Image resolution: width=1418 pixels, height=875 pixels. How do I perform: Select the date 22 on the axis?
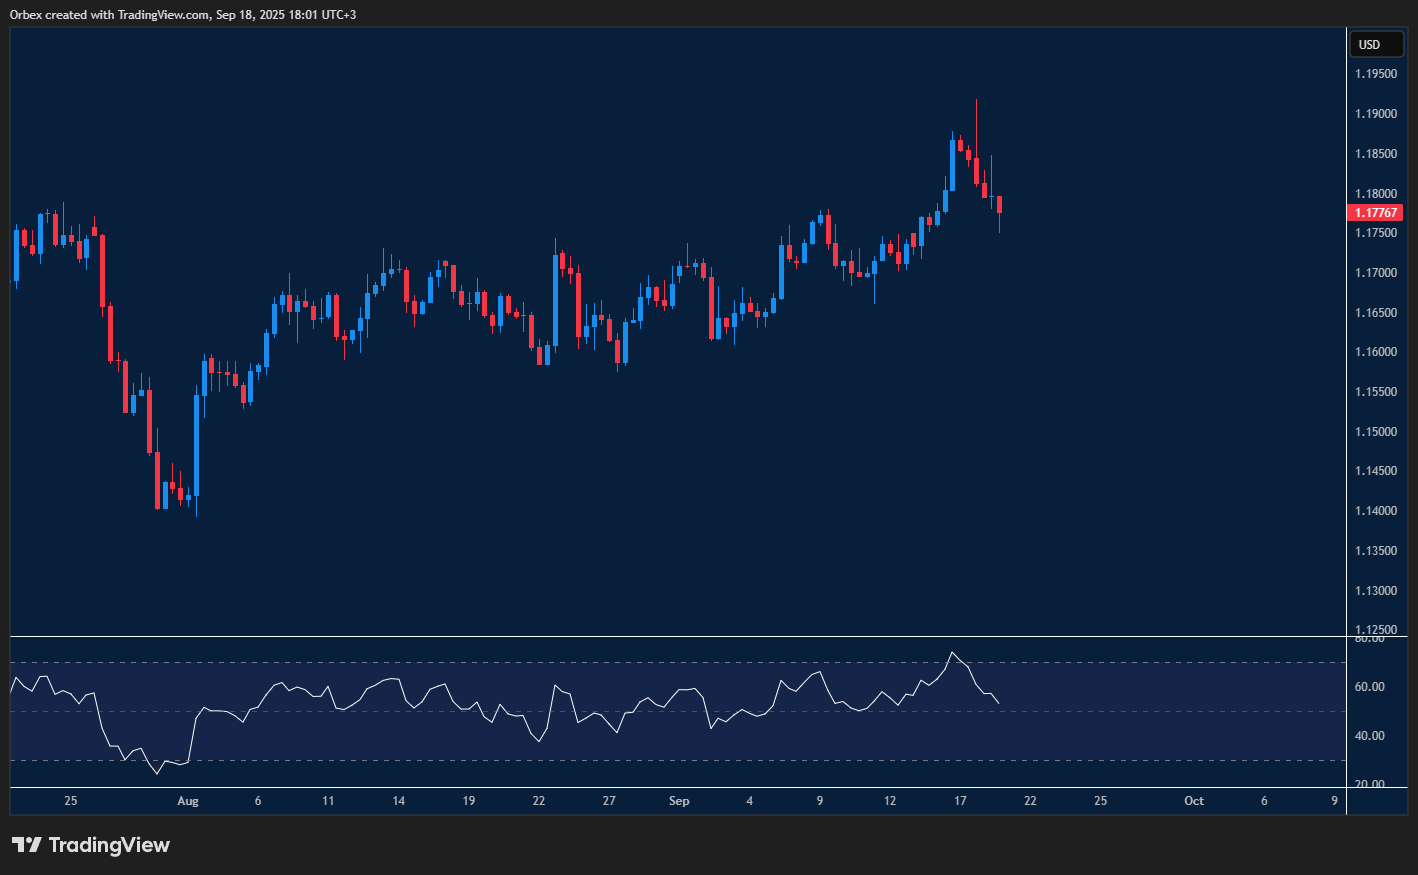pyautogui.click(x=538, y=800)
